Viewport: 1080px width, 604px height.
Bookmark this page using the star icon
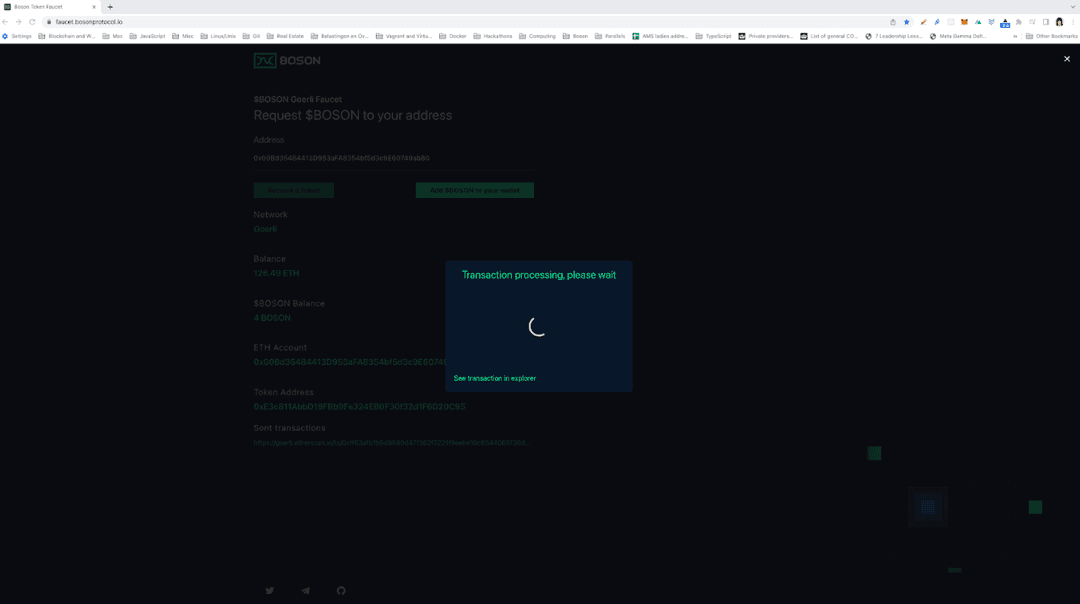coord(906,20)
